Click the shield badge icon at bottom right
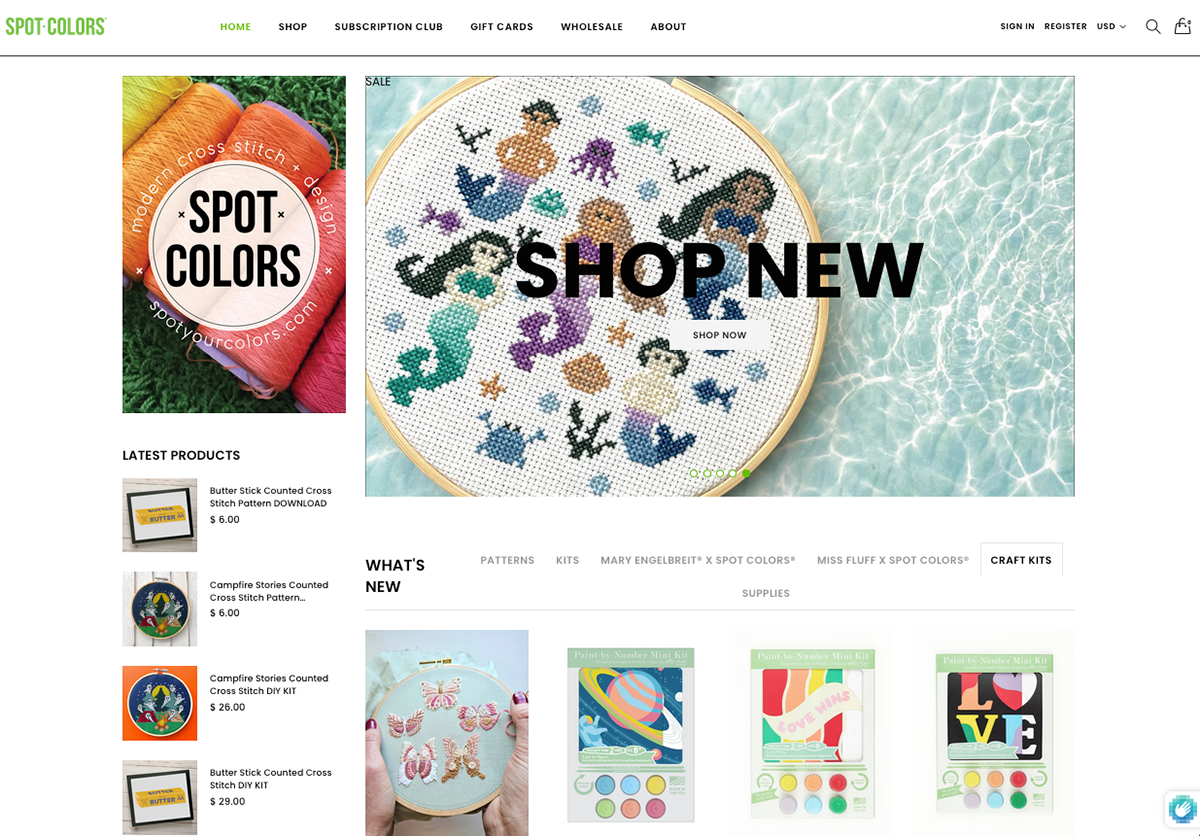The width and height of the screenshot is (1200, 836). pos(1182,808)
